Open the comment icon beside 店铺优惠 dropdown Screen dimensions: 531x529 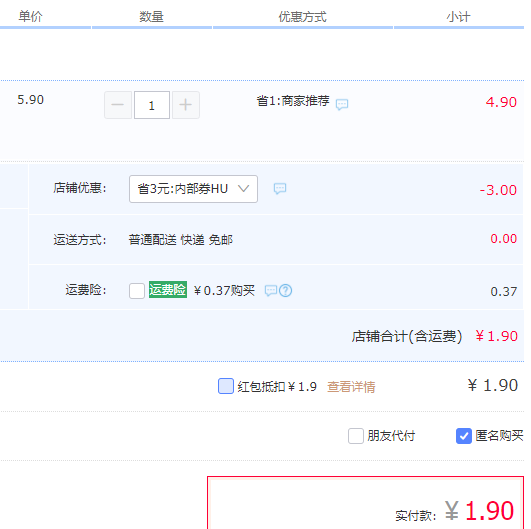pyautogui.click(x=280, y=189)
